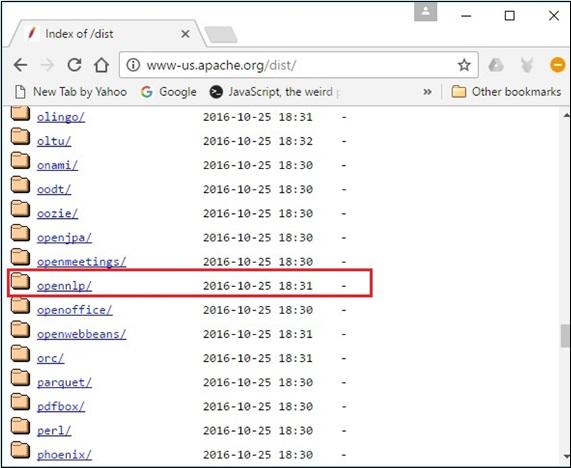Click the vertical scrollbar thumb
The width and height of the screenshot is (571, 468).
(565, 336)
